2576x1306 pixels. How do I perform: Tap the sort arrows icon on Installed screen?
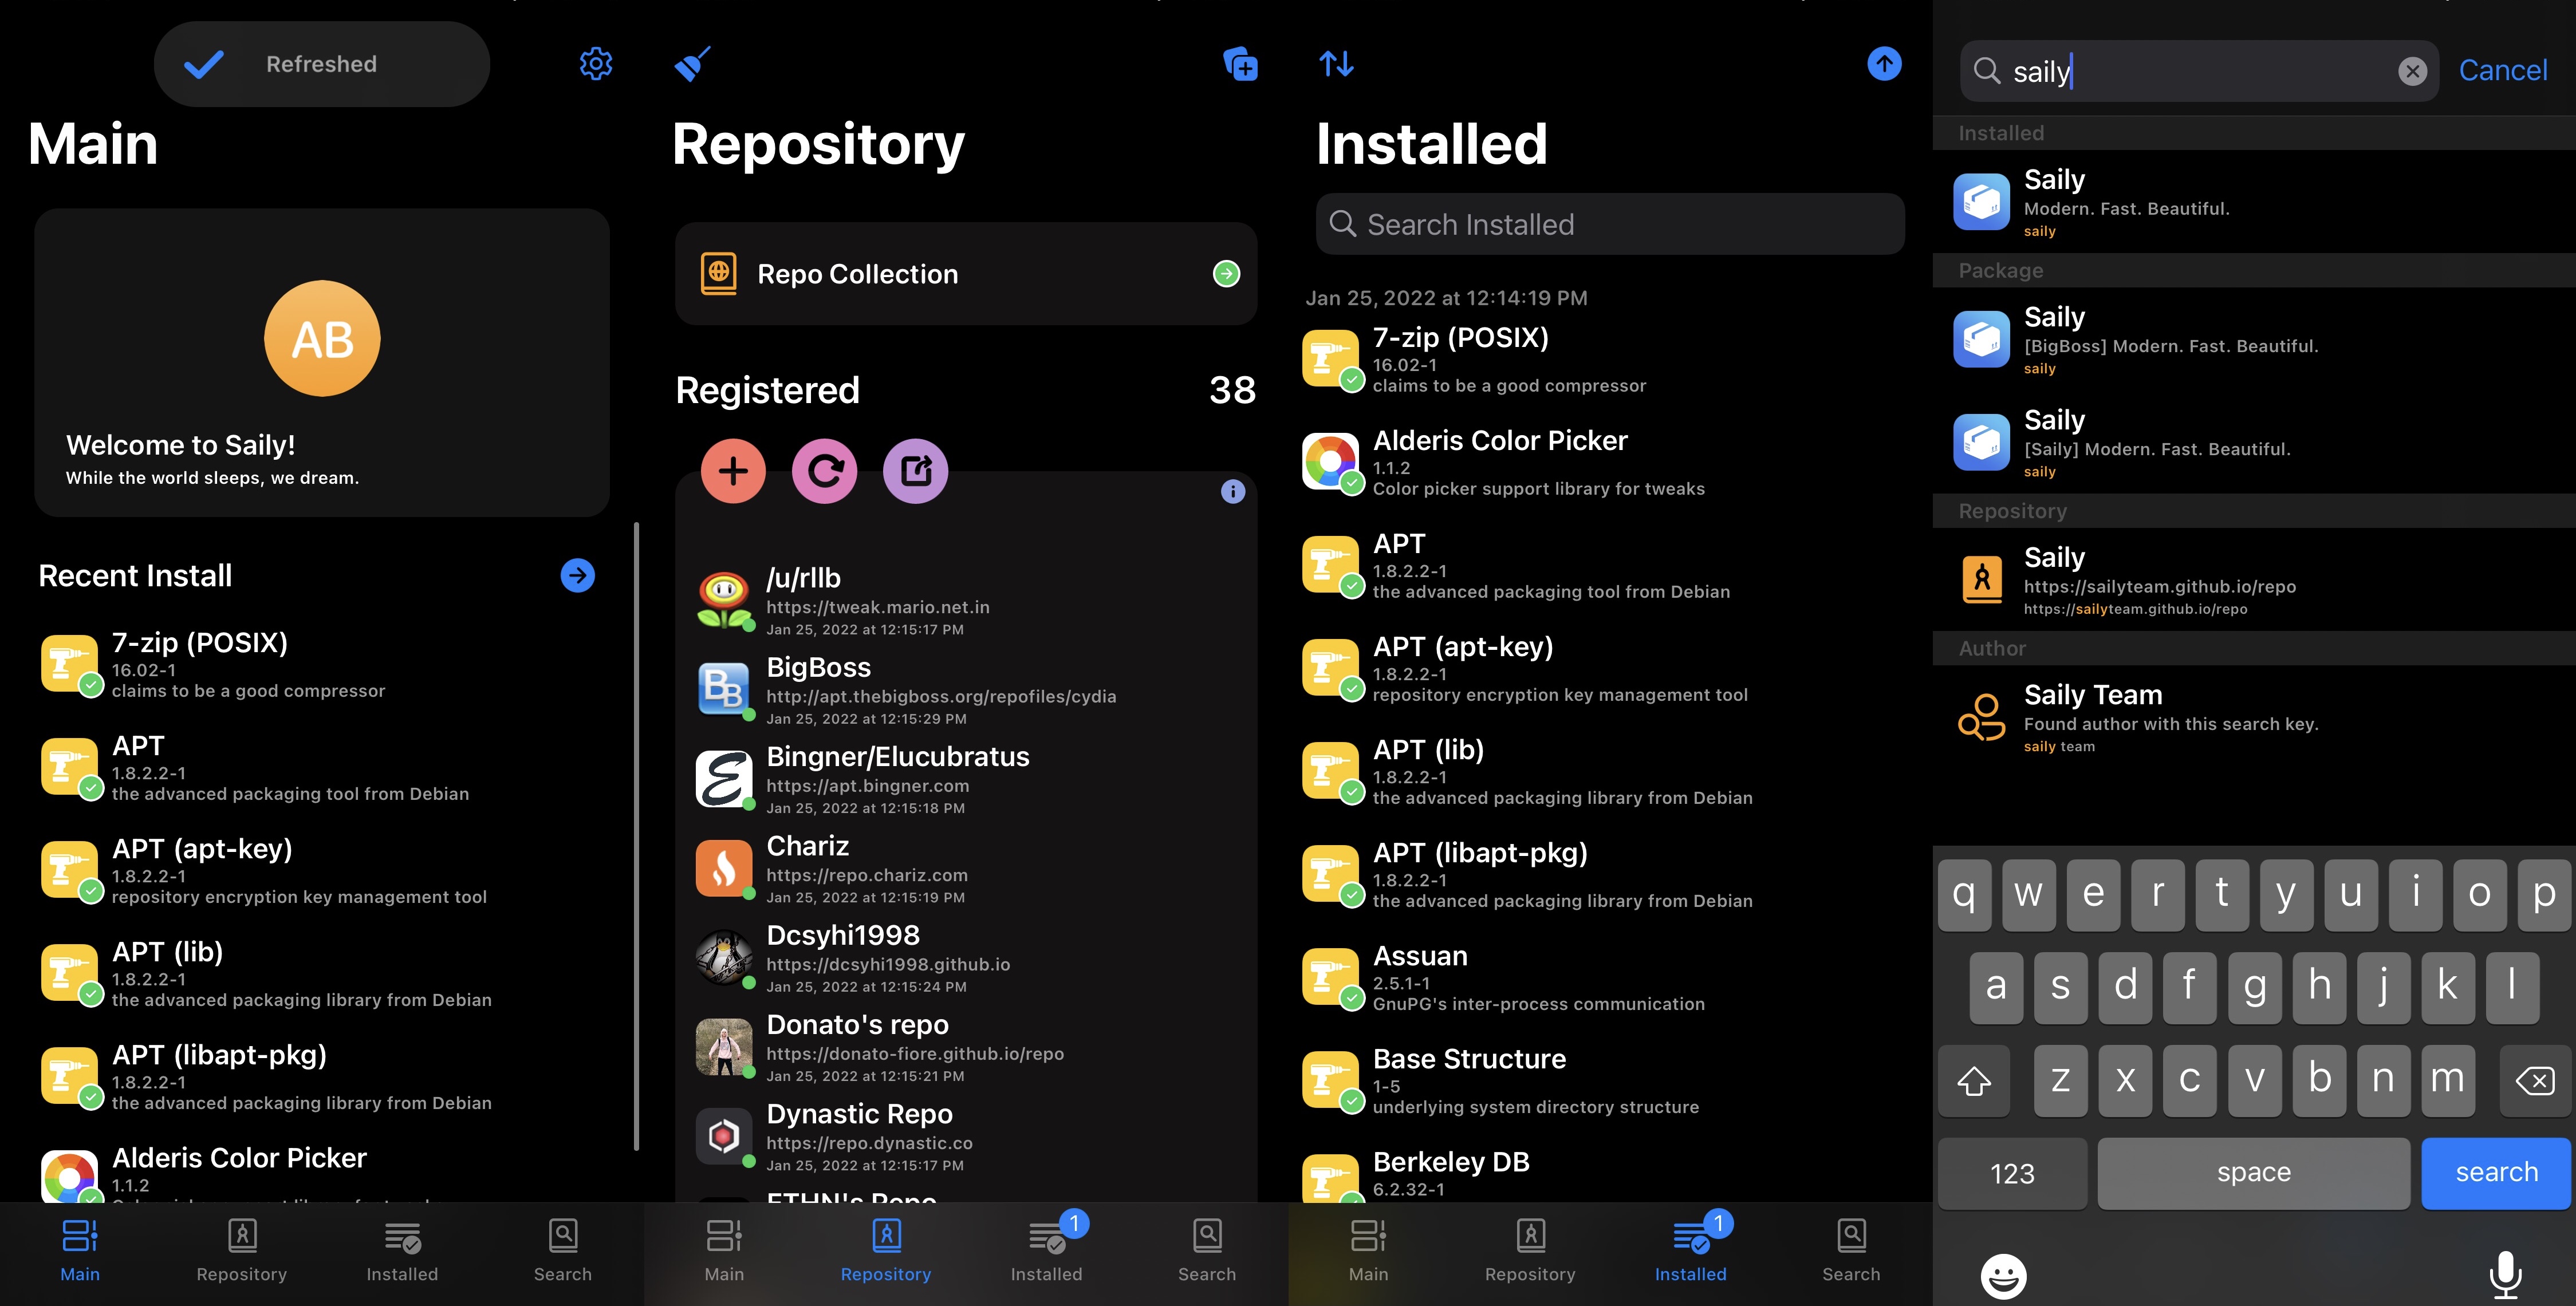tap(1336, 64)
